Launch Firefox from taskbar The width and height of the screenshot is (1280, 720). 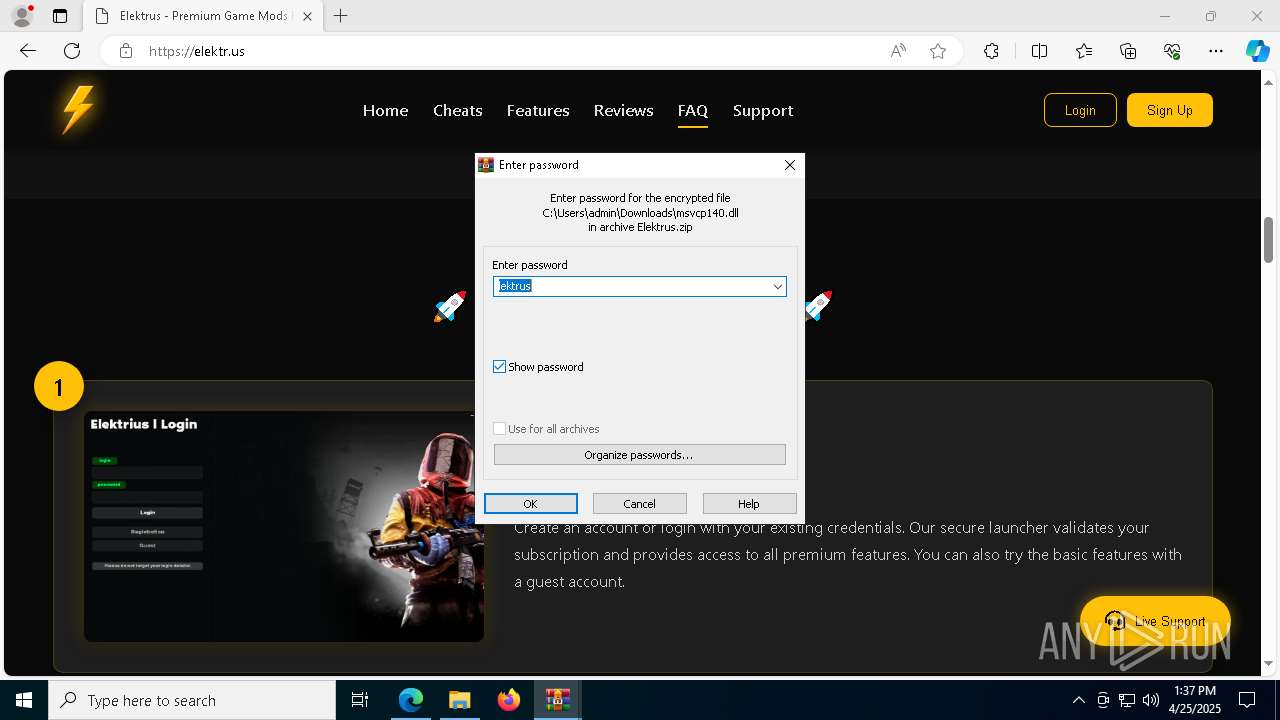pos(509,700)
